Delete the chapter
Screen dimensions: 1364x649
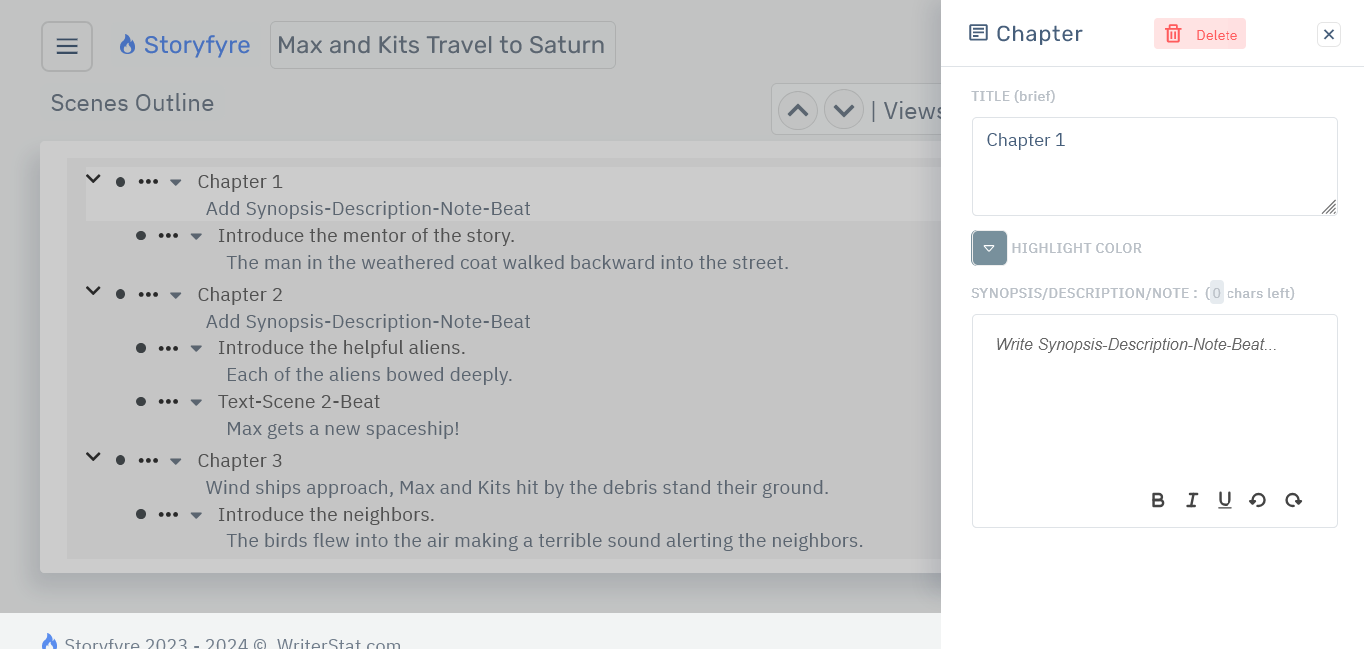[x=1199, y=34]
